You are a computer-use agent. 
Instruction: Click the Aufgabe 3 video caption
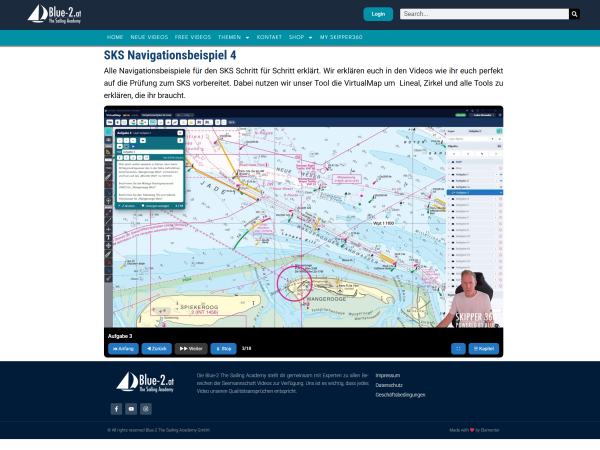click(120, 336)
